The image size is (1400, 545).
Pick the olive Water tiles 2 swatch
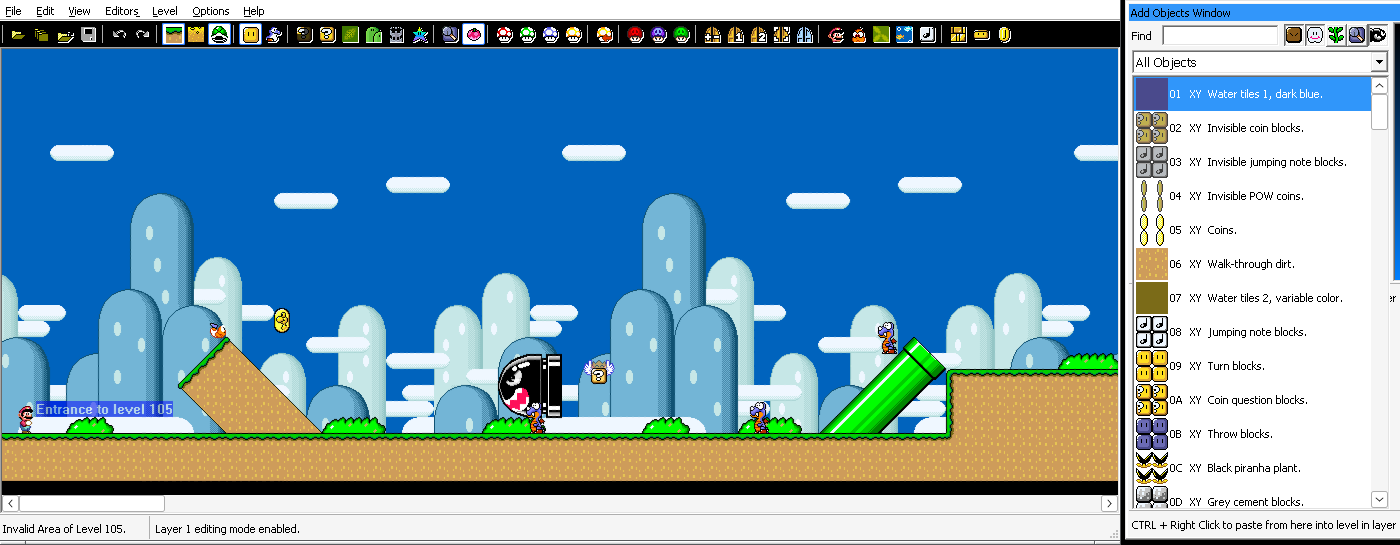[1151, 298]
